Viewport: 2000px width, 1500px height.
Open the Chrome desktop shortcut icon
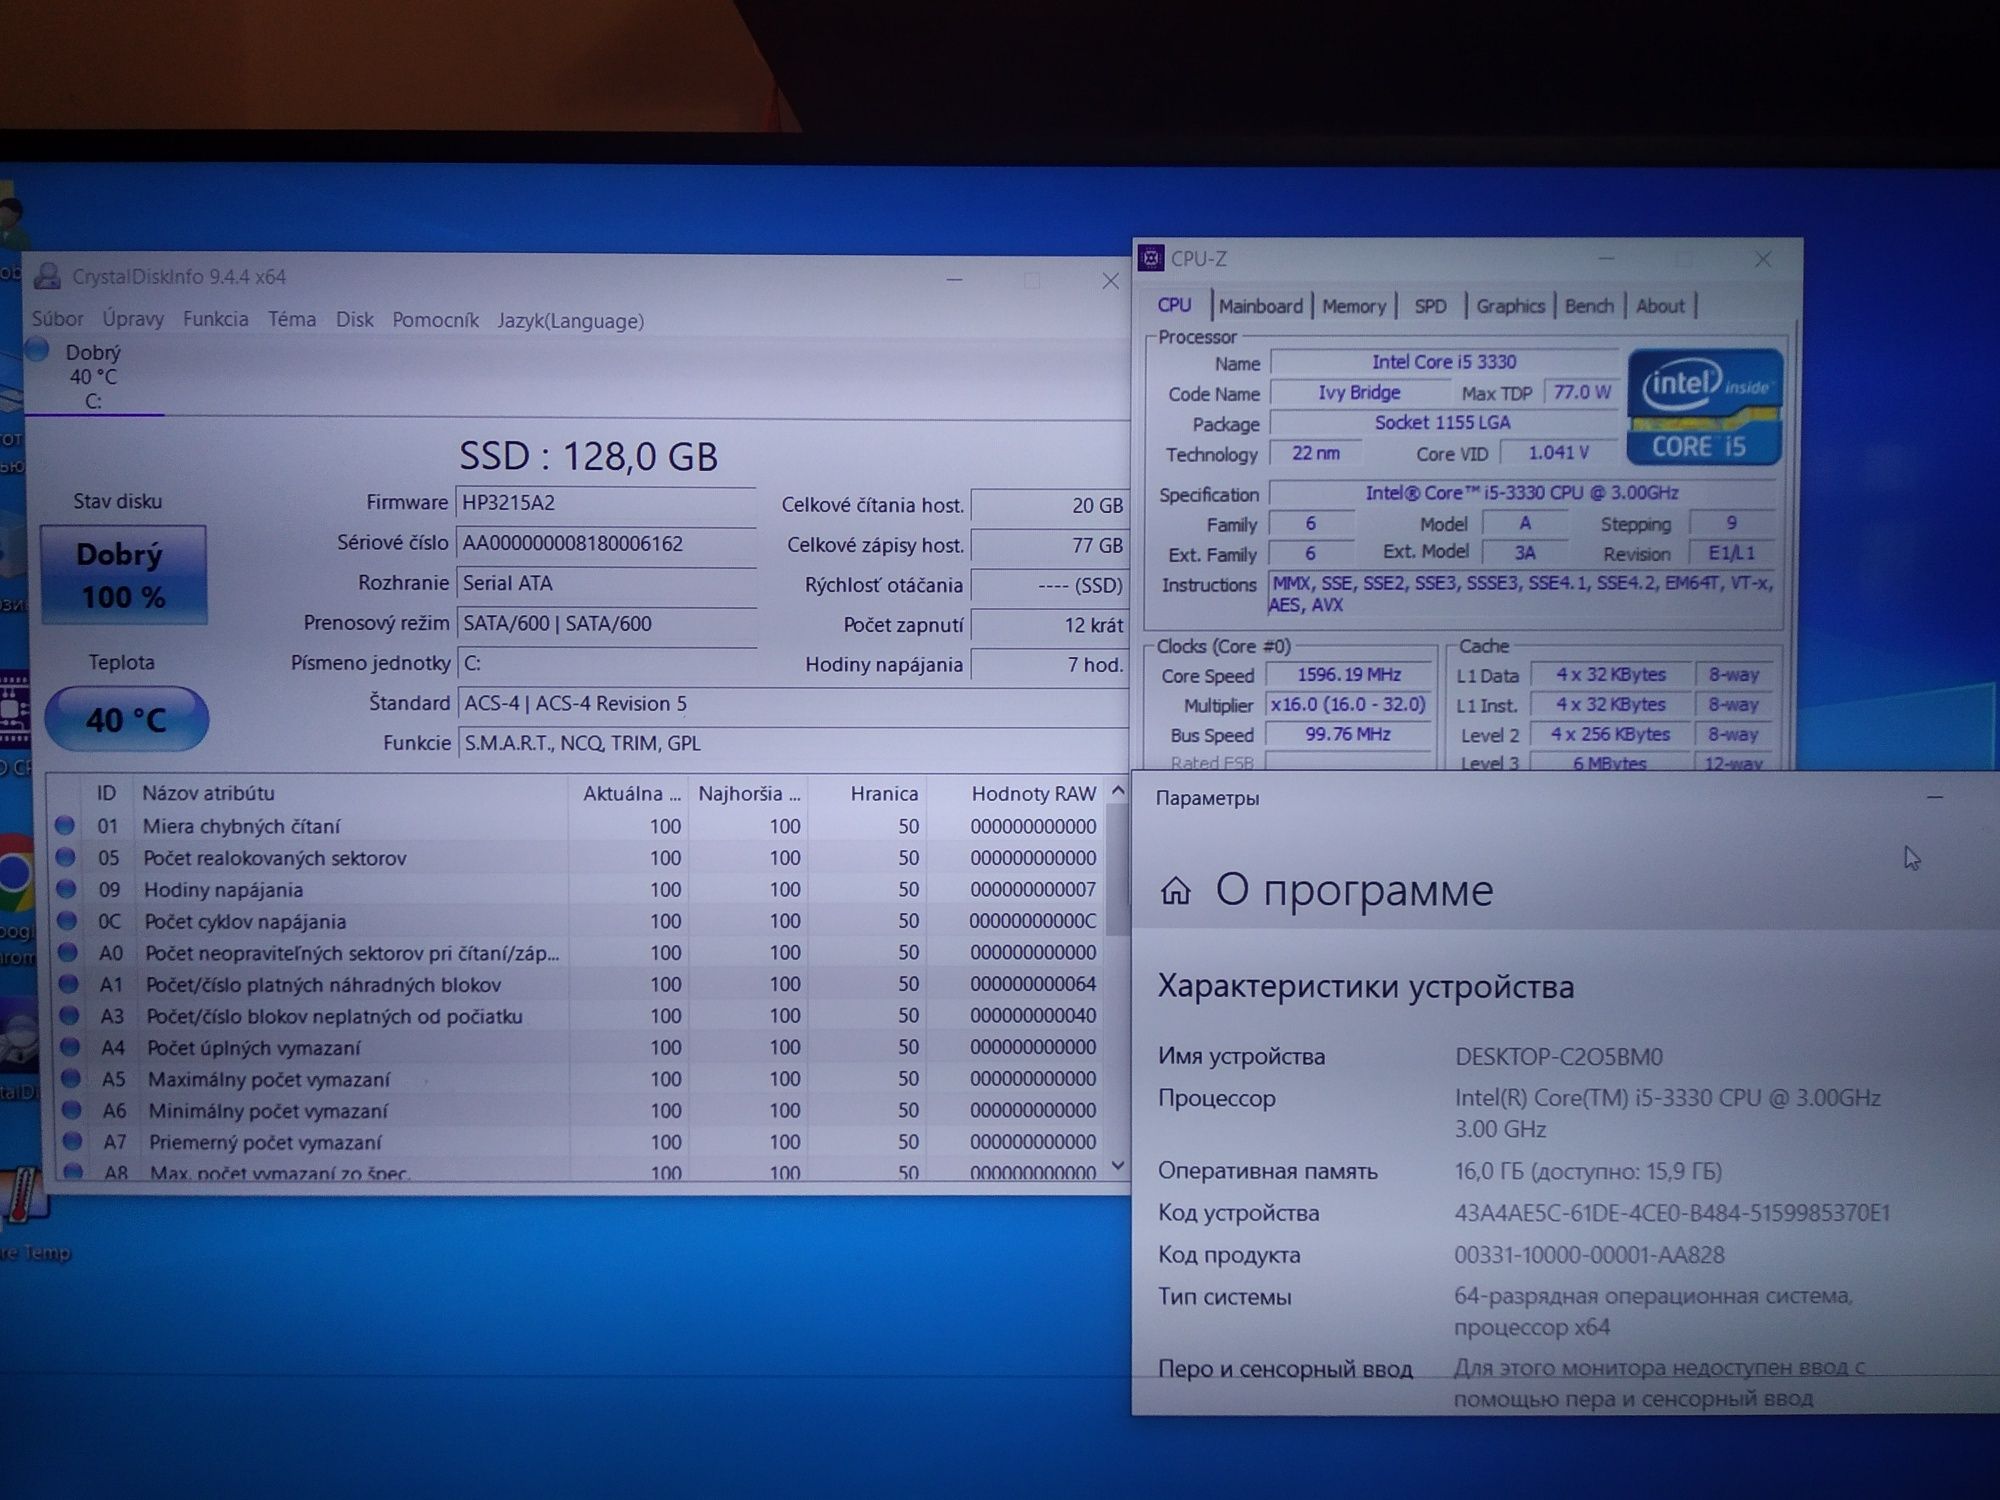pos(15,873)
